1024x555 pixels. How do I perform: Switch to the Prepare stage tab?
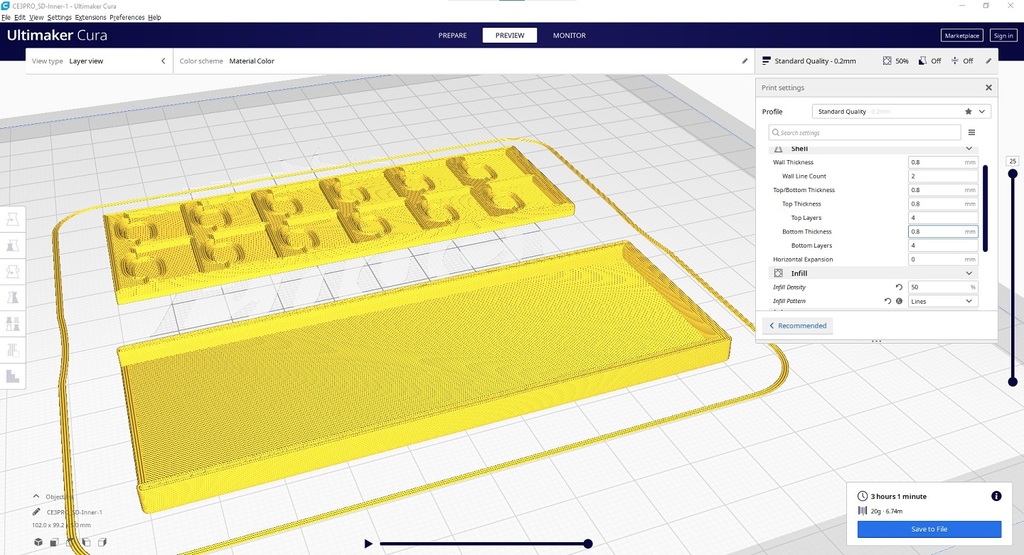(452, 35)
